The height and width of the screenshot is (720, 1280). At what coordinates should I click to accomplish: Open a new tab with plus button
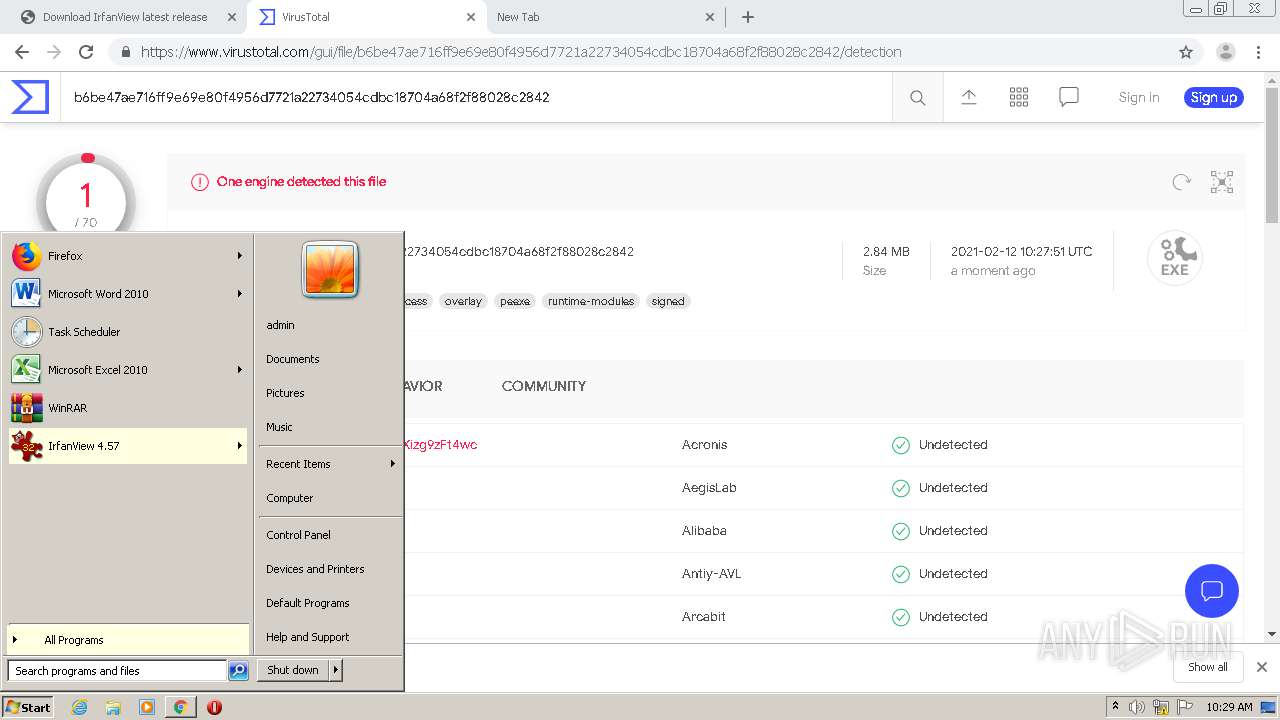747,17
